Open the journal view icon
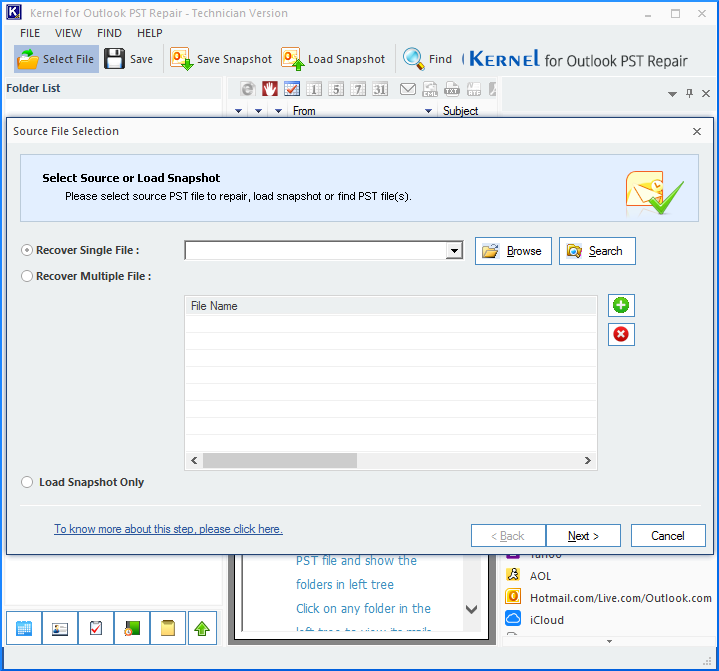Image resolution: width=719 pixels, height=671 pixels. point(132,628)
